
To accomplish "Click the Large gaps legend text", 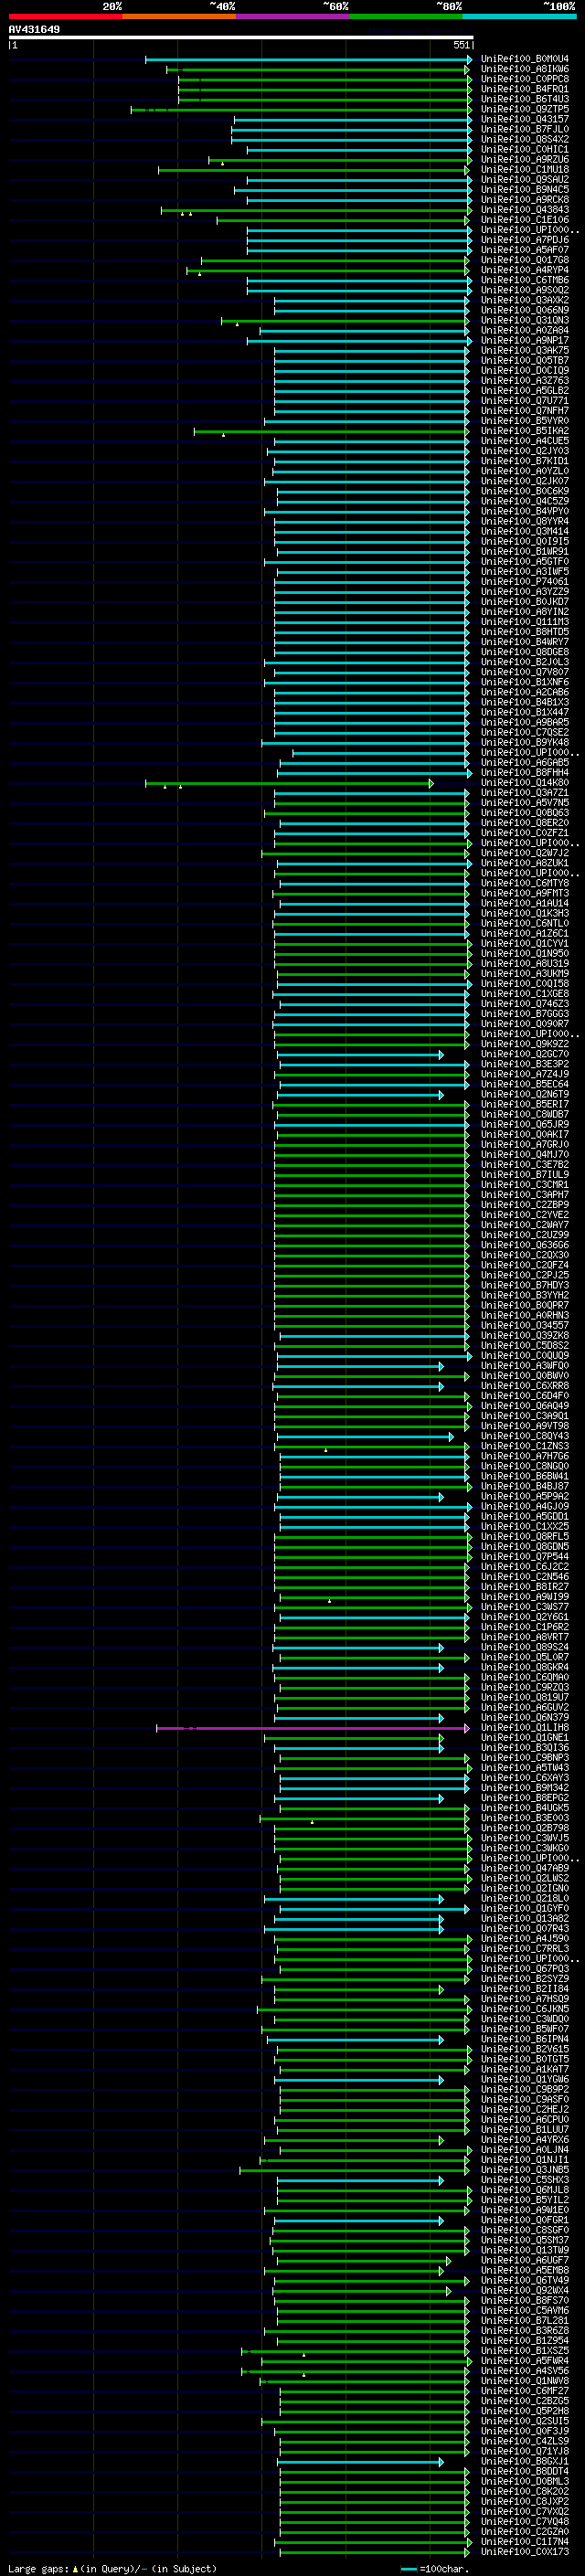I will pyautogui.click(x=112, y=2568).
